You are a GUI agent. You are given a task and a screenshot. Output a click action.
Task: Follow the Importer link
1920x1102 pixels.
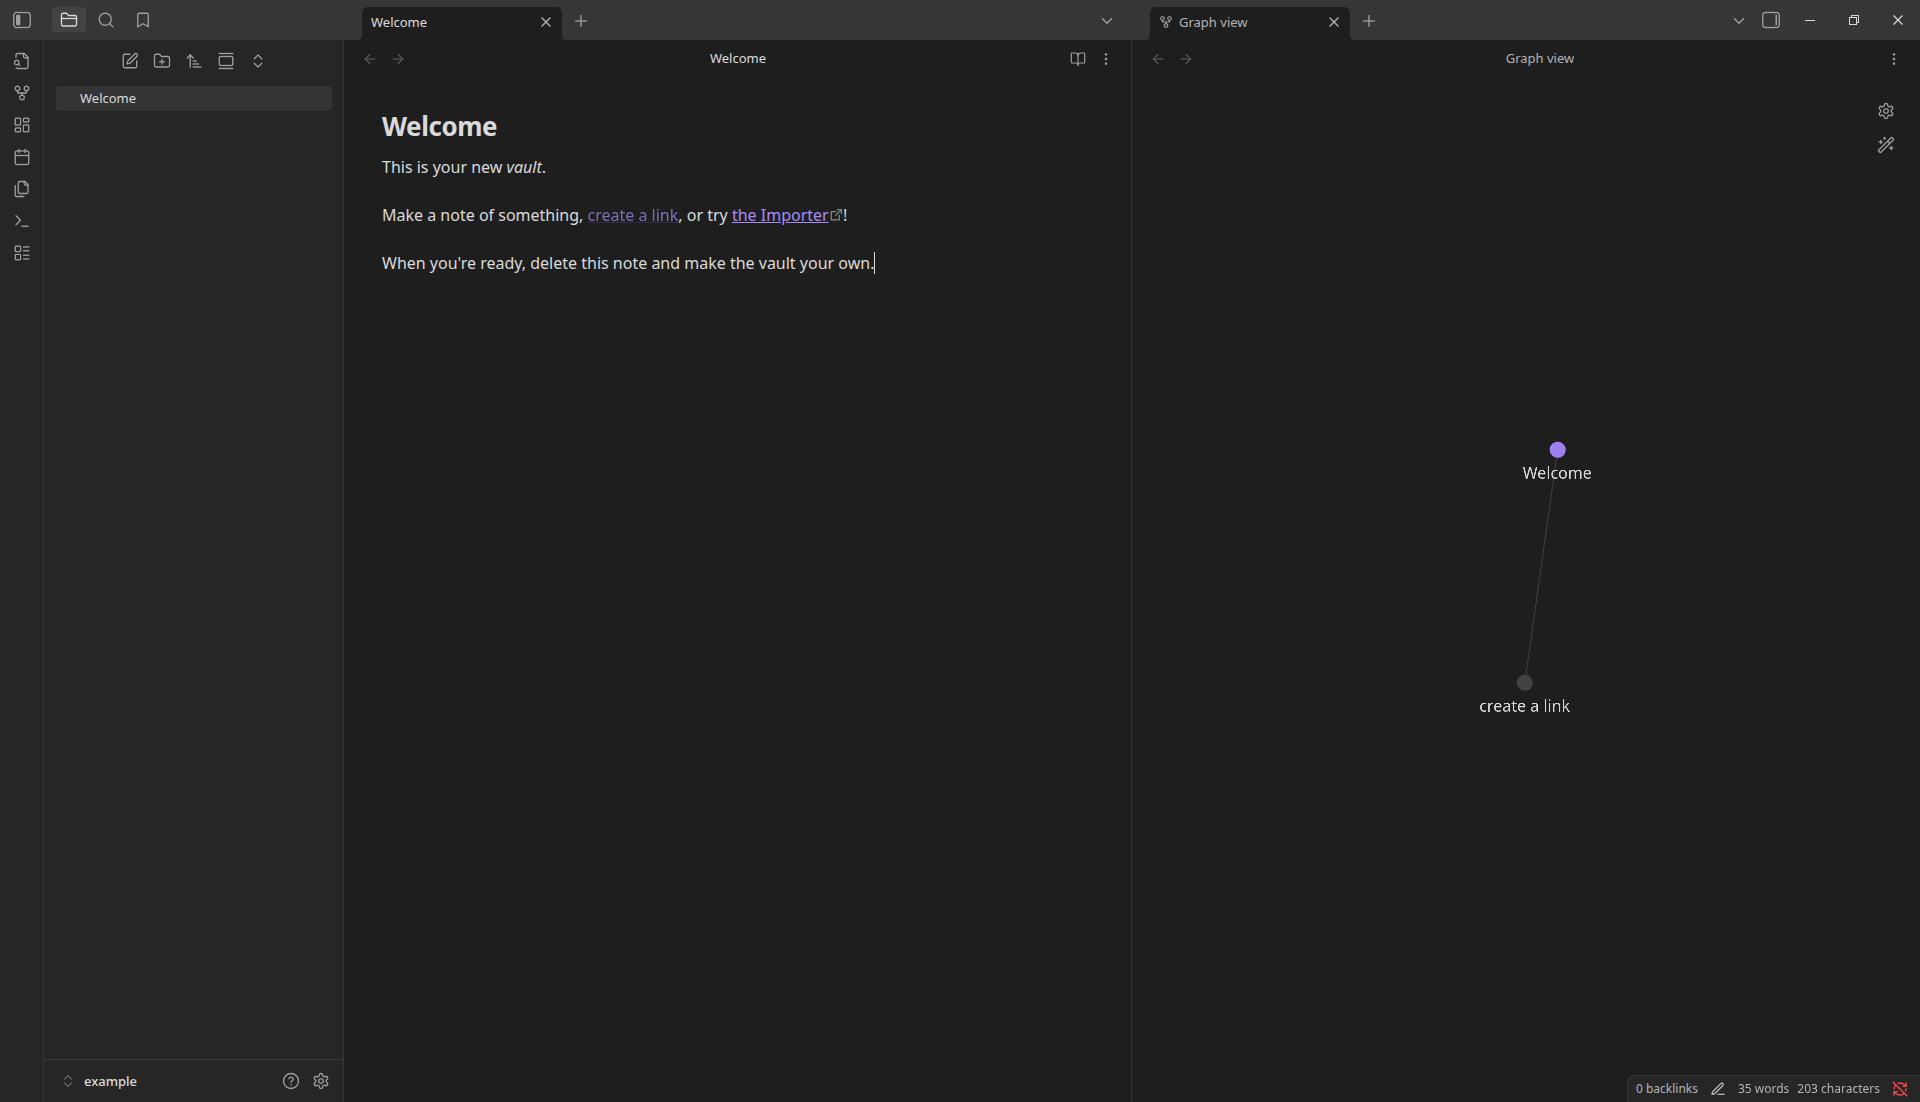[780, 215]
